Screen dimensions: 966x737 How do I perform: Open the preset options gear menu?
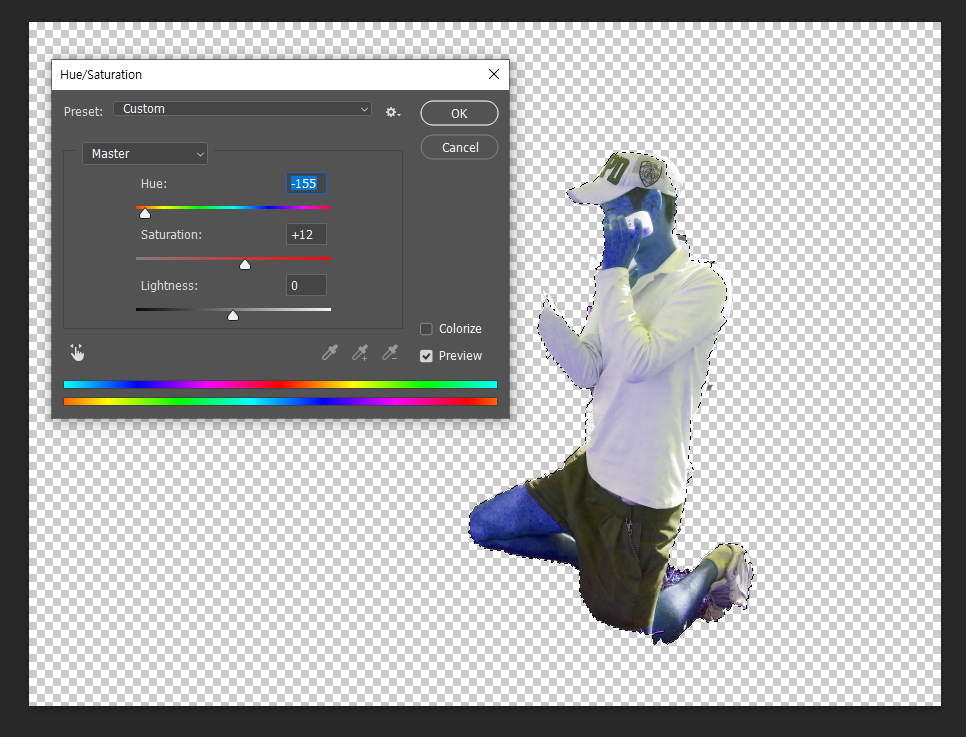pyautogui.click(x=392, y=112)
